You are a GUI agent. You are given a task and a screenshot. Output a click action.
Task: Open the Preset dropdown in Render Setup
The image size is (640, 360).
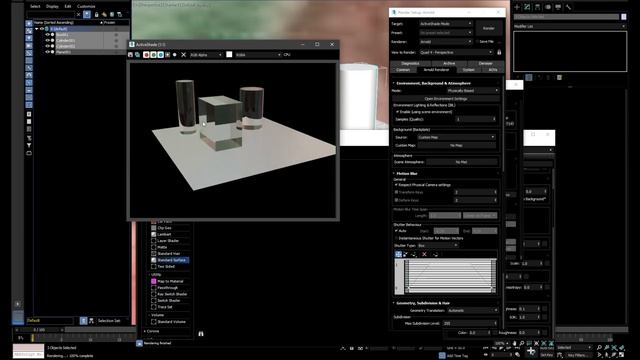[x=445, y=33]
